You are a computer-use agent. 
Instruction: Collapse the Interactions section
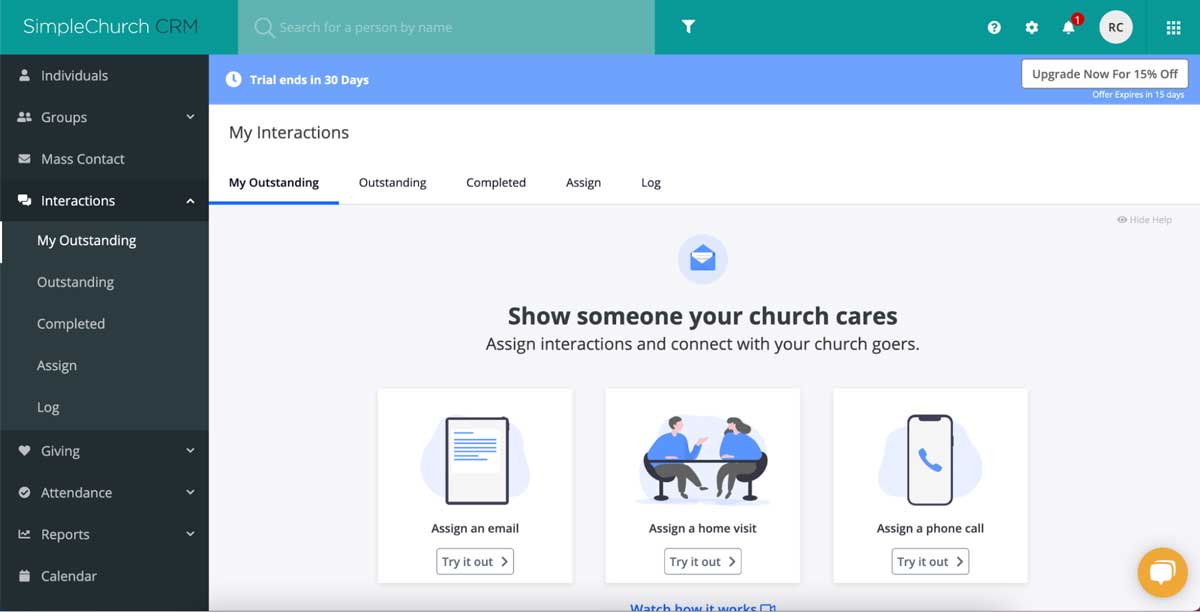click(x=190, y=200)
